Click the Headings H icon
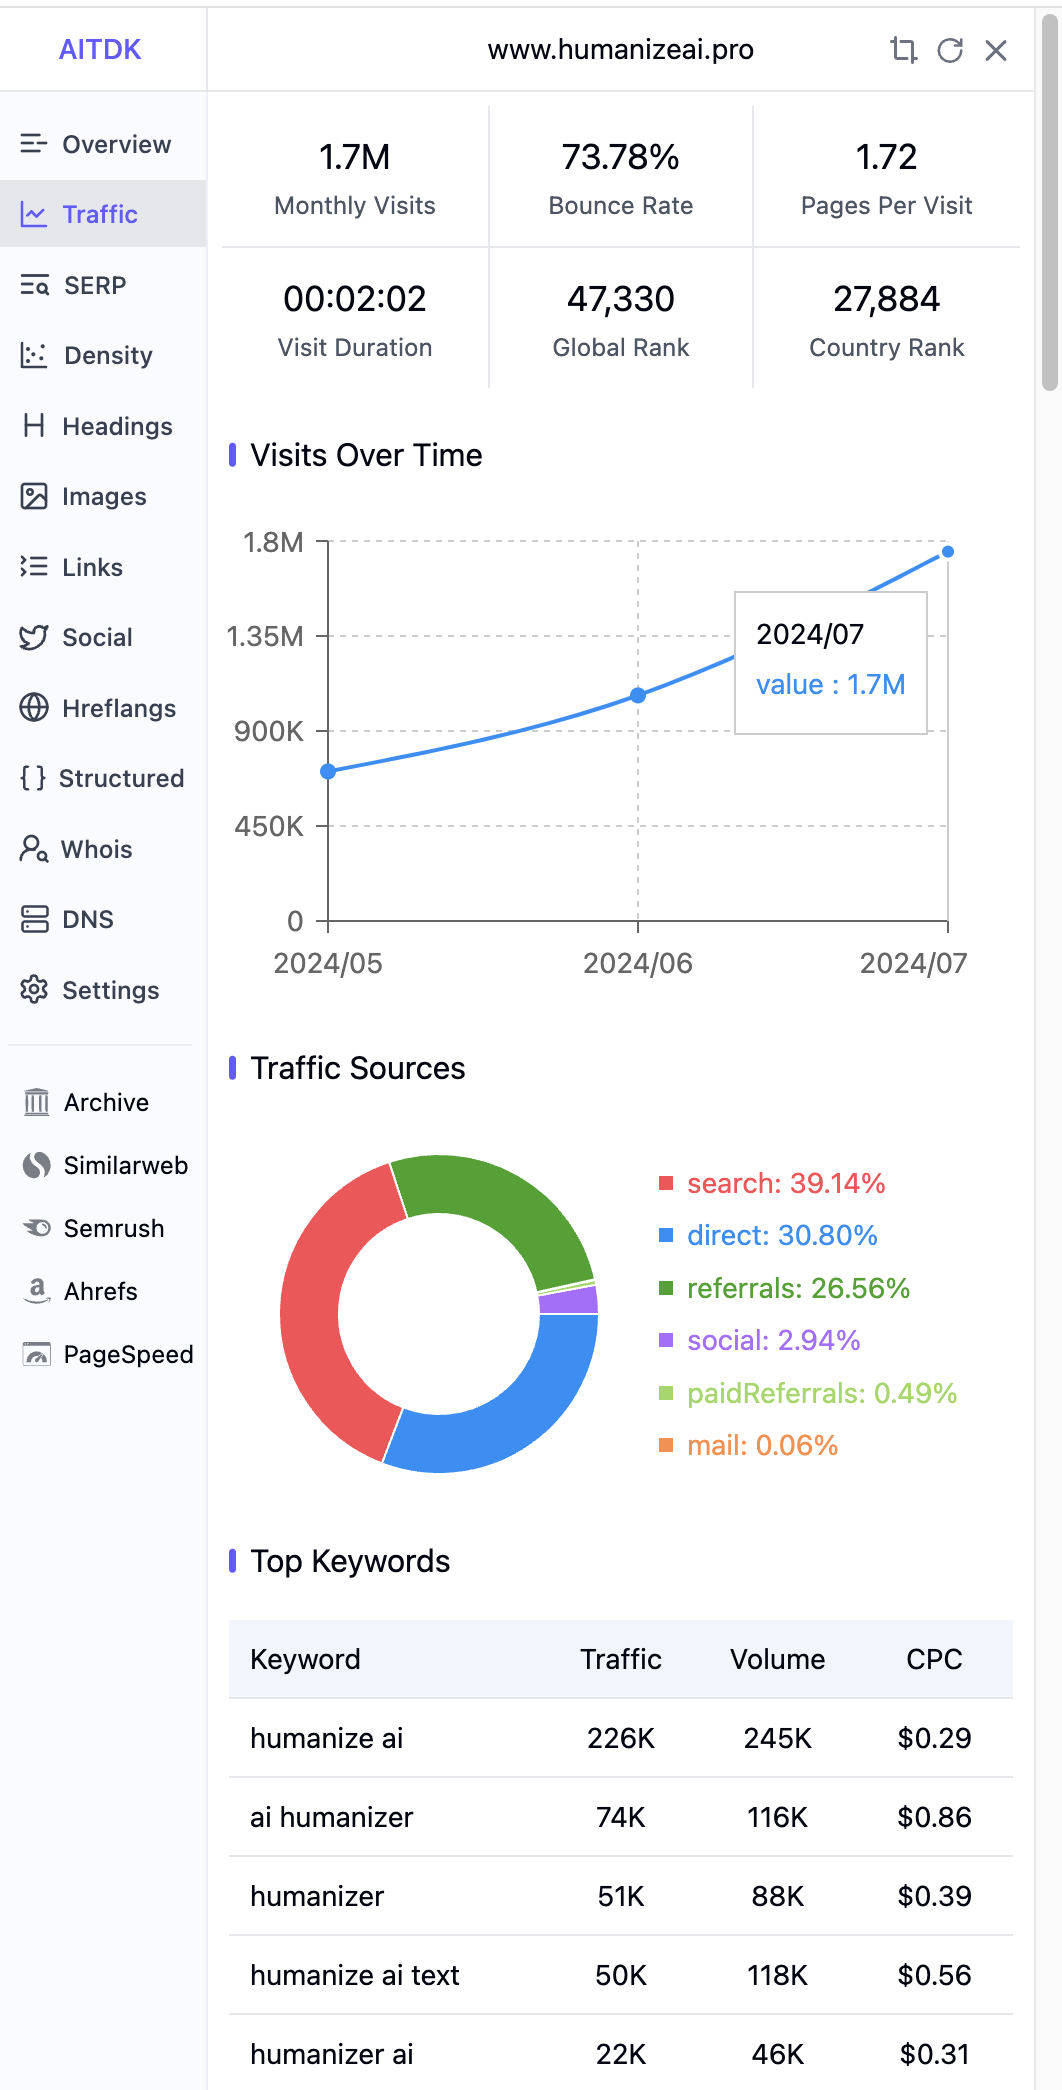The height and width of the screenshot is (2090, 1062). pyautogui.click(x=34, y=426)
